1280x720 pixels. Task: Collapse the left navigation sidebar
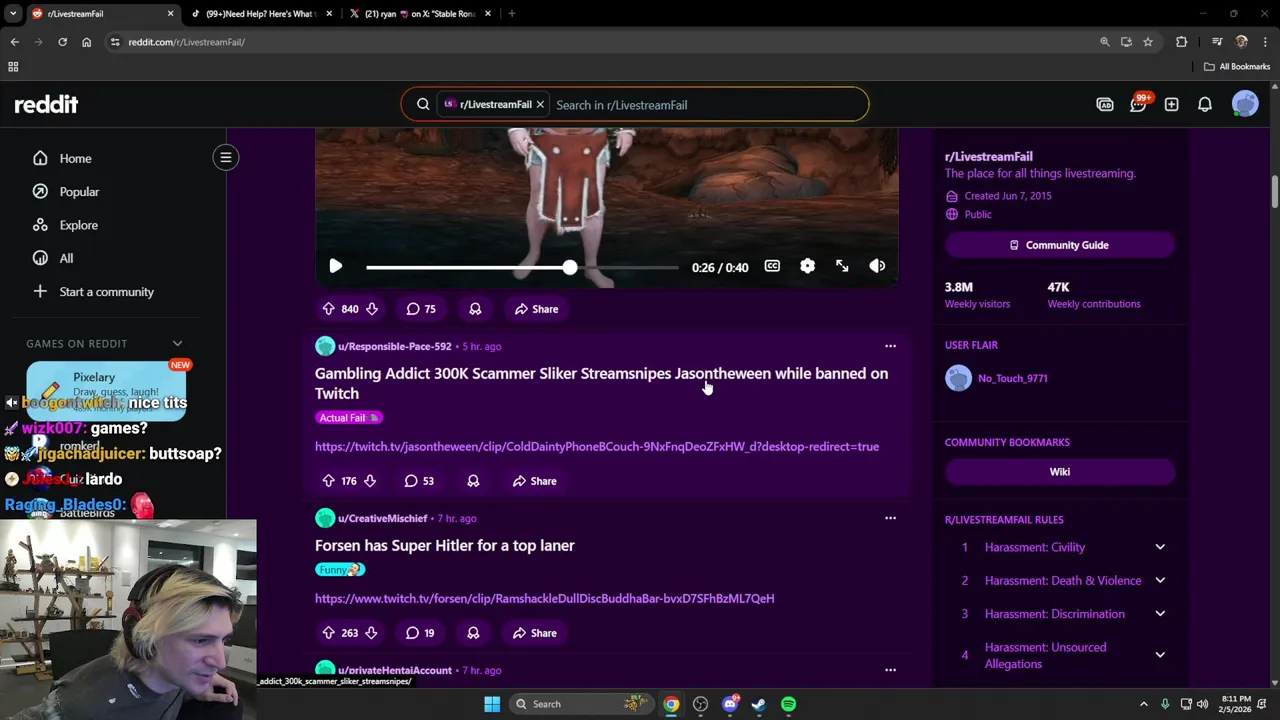(226, 157)
